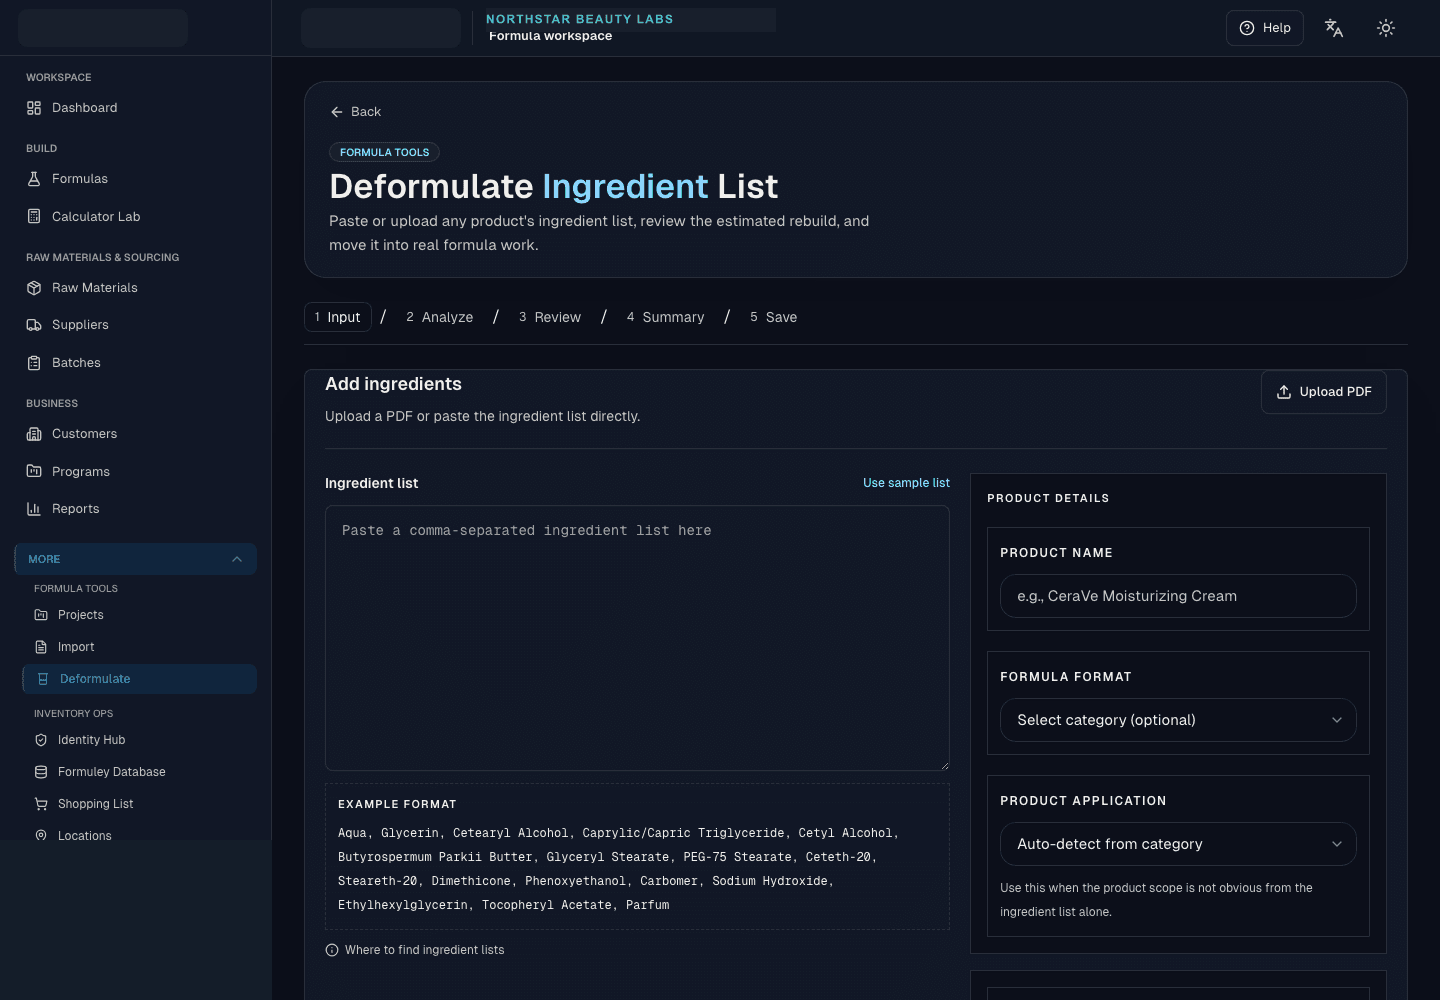Select the Formulas sidebar label
This screenshot has width=1440, height=1000.
coord(80,179)
